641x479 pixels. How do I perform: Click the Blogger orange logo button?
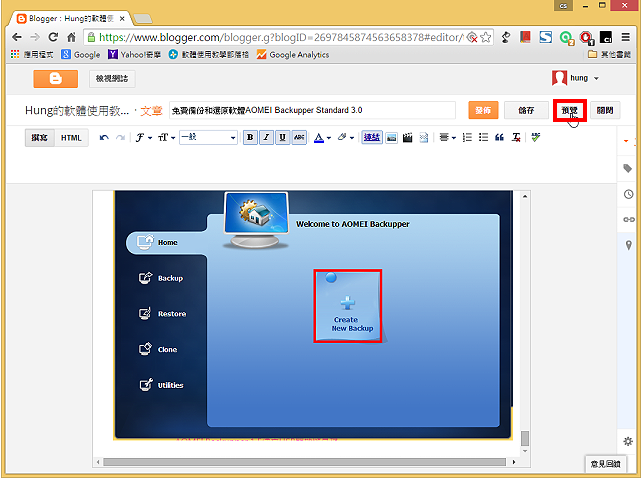55,78
